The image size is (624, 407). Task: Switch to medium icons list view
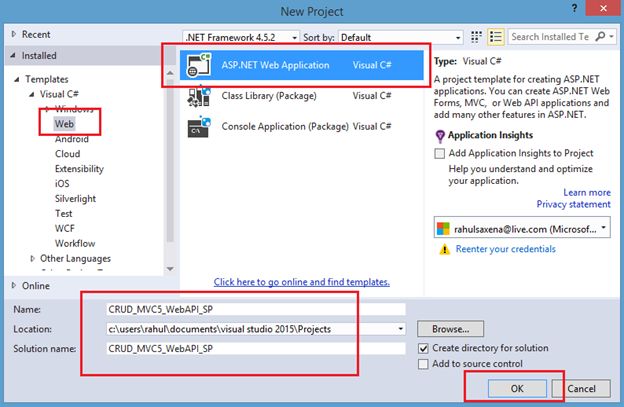pos(495,37)
